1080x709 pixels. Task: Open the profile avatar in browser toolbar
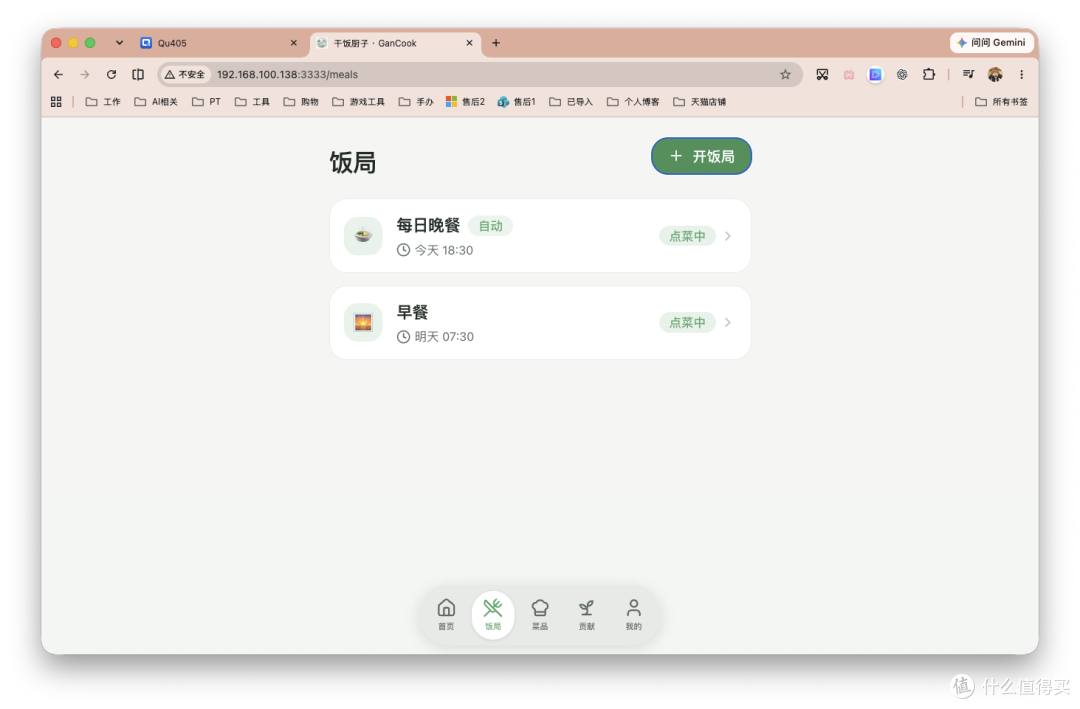tap(995, 74)
